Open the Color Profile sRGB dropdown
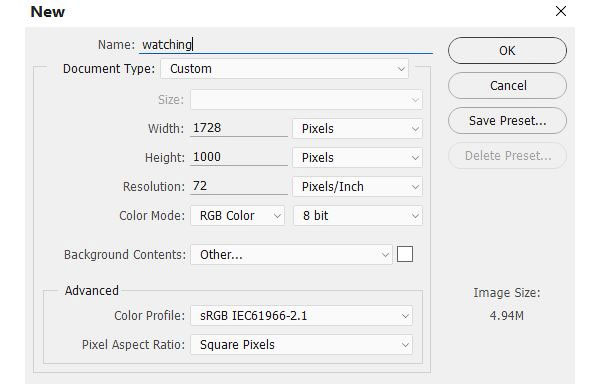Screen dimensions: 600x384 302,316
